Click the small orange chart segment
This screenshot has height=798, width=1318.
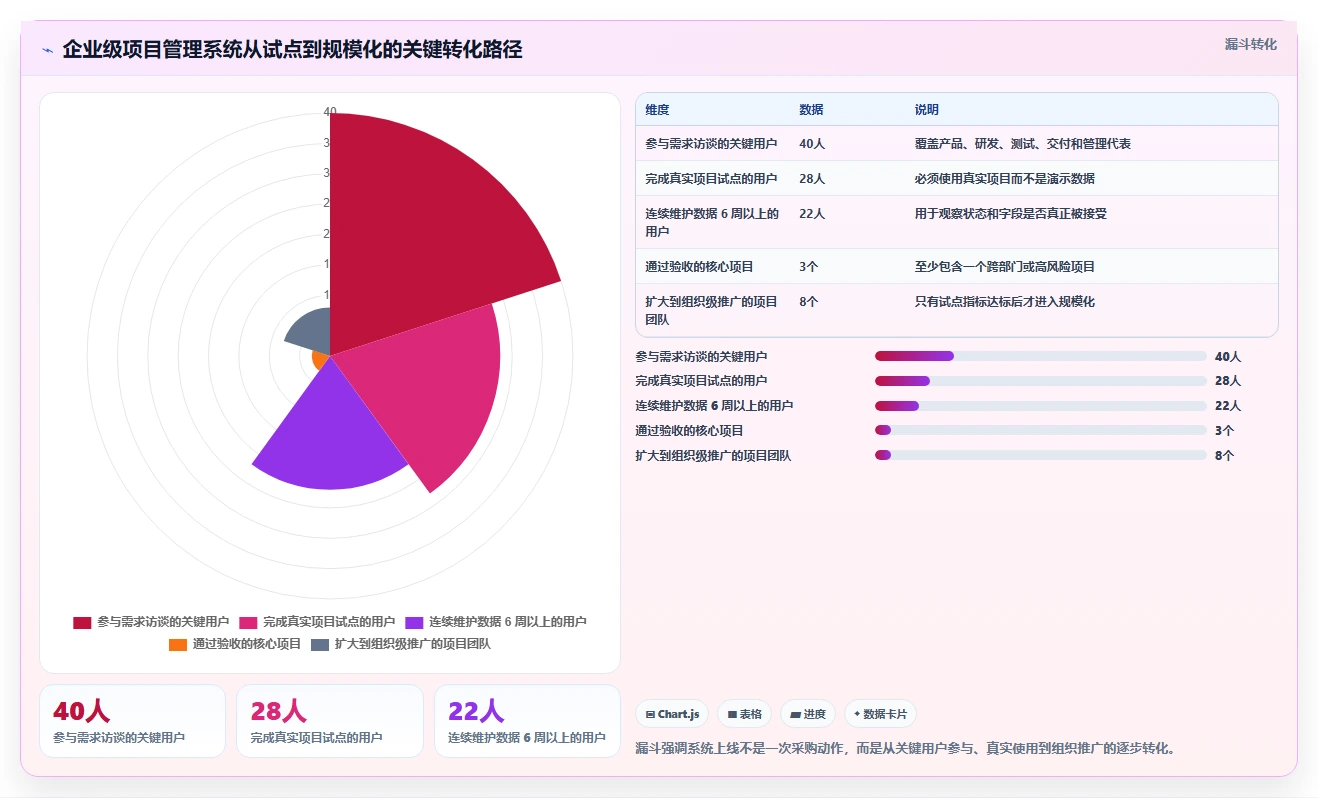321,358
